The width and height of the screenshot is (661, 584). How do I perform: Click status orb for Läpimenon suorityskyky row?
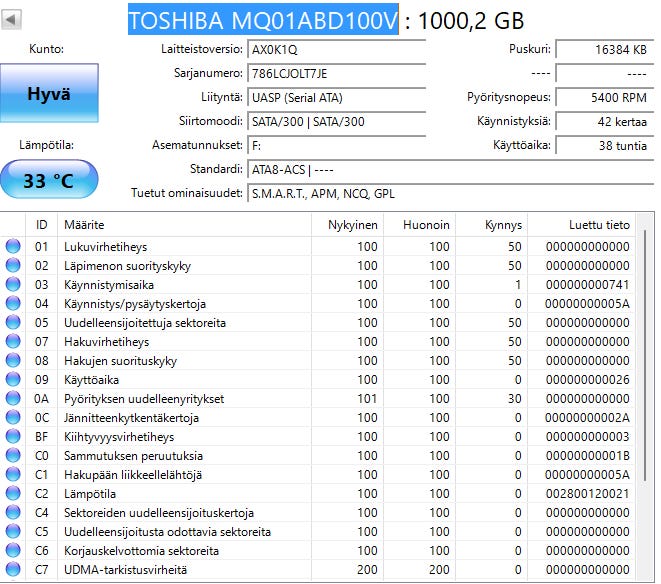[x=13, y=265]
